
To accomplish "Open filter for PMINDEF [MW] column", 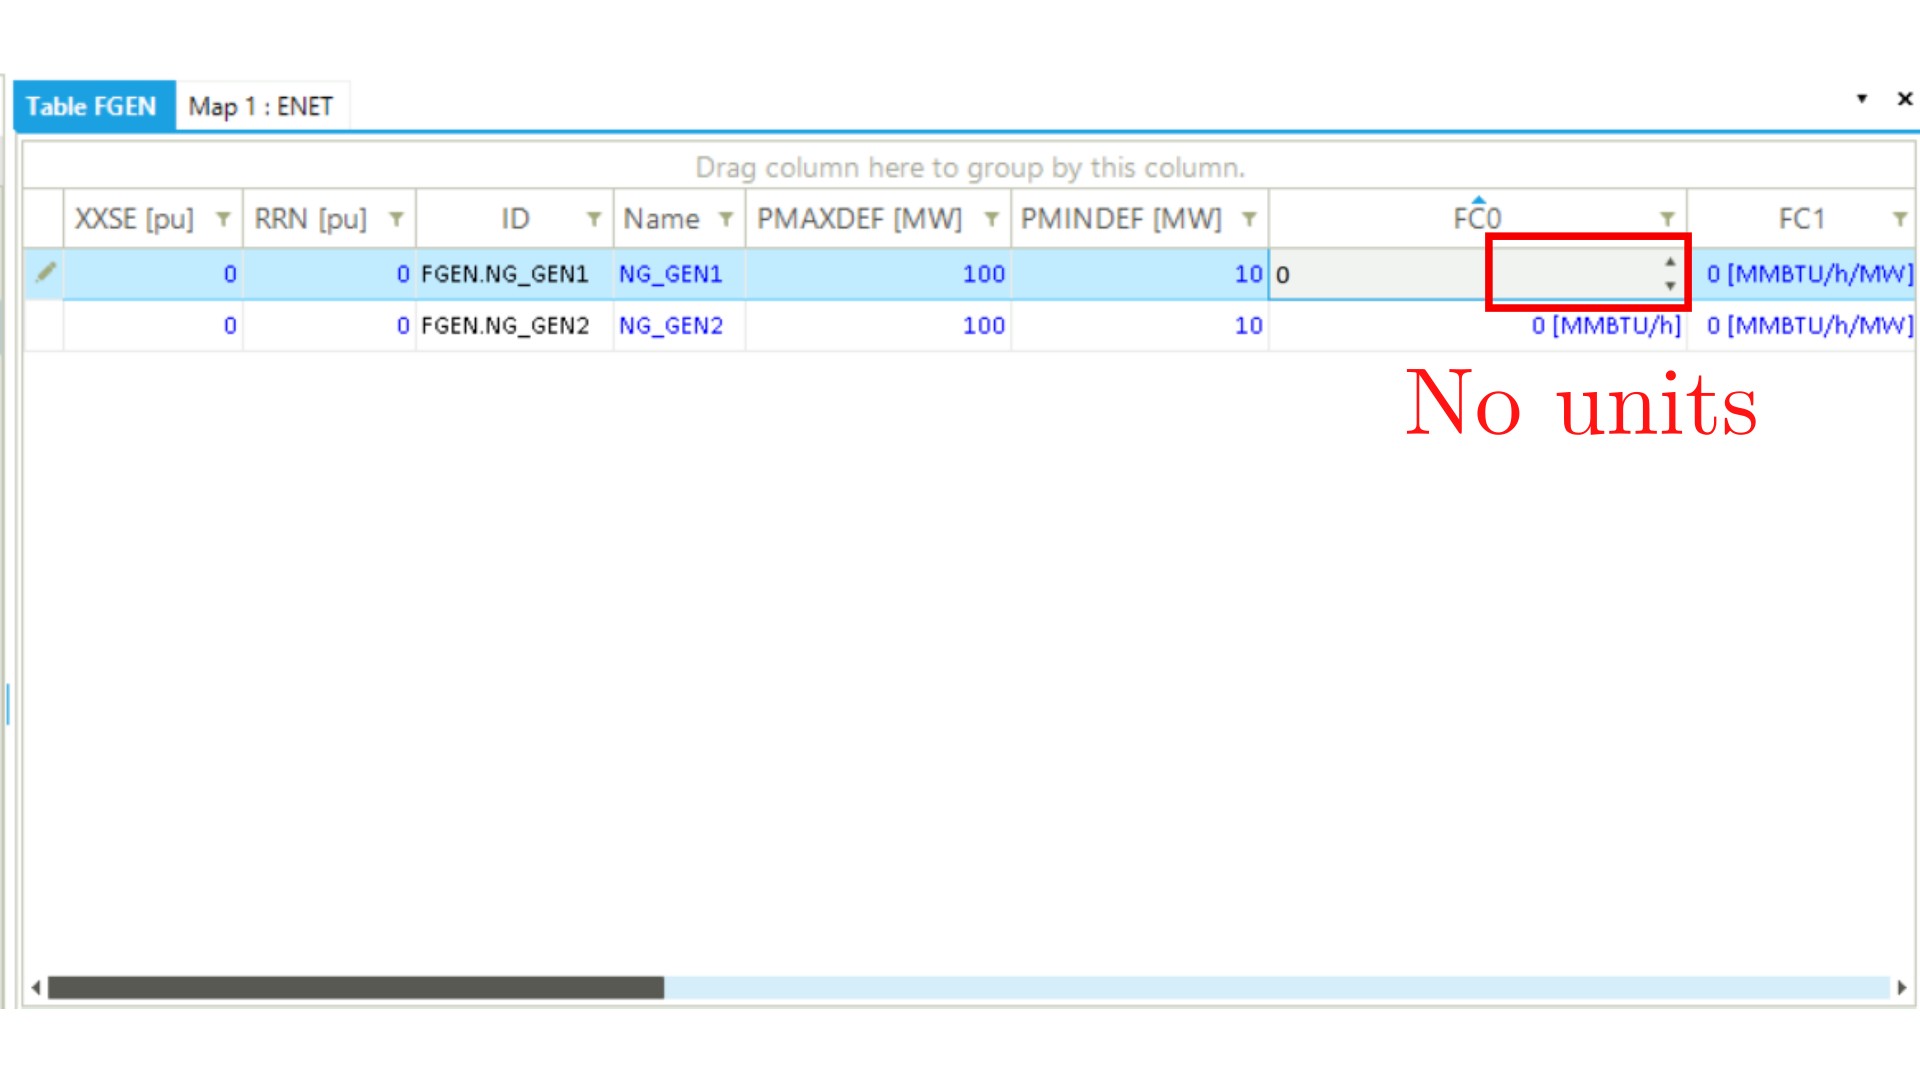I will tap(1249, 219).
